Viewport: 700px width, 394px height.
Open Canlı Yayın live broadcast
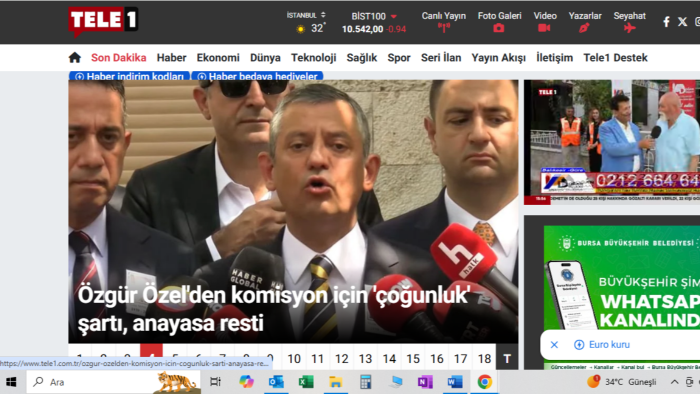(x=443, y=21)
